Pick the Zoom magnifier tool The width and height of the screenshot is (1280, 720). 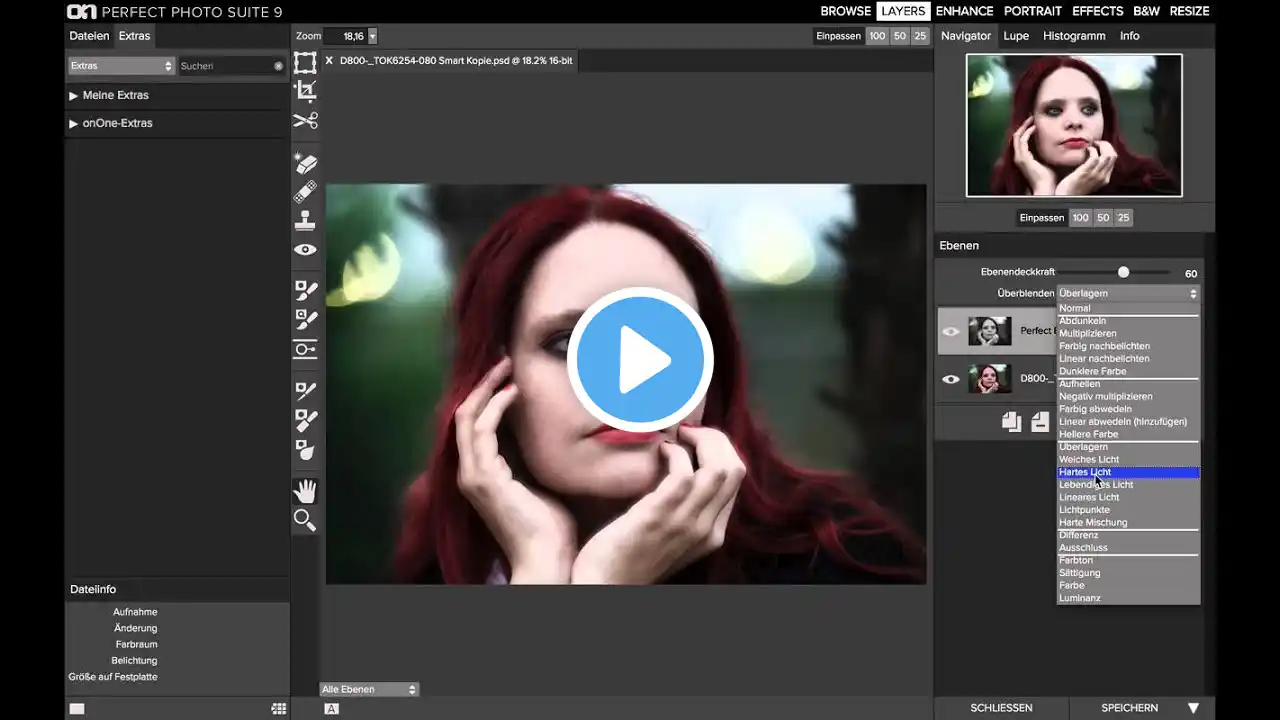pyautogui.click(x=305, y=520)
